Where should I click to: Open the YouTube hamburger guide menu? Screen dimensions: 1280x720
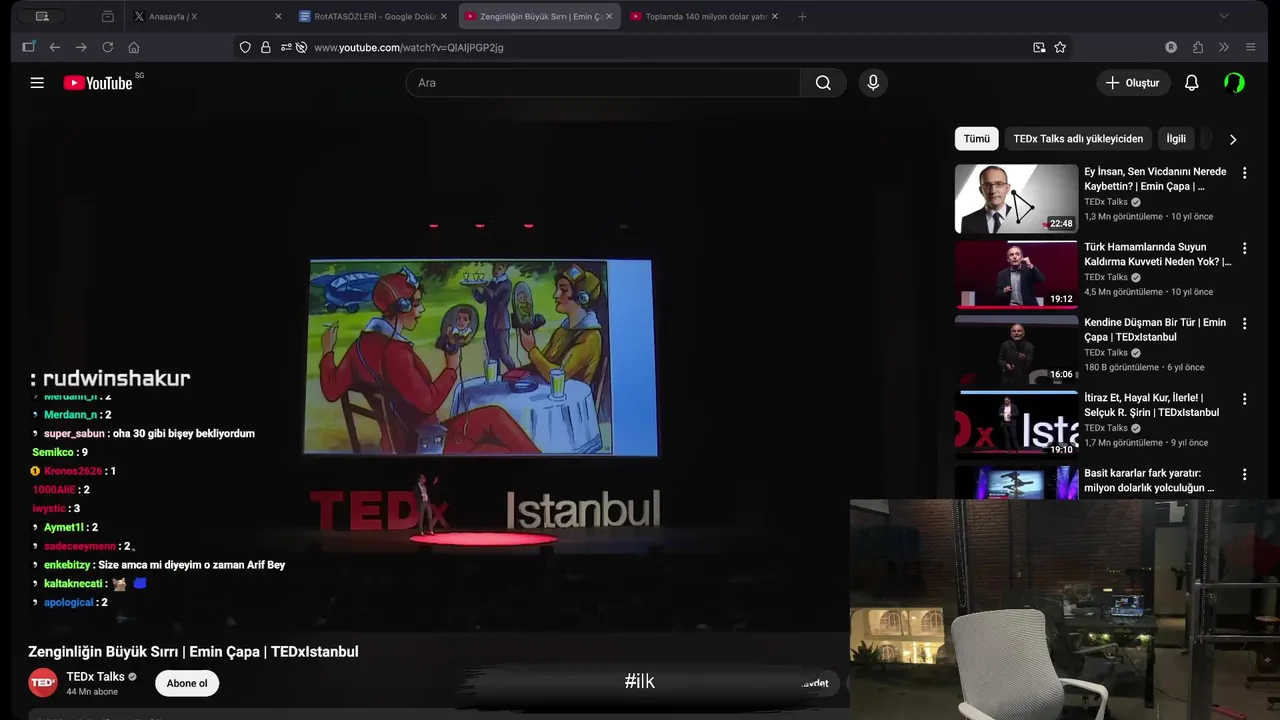(x=37, y=83)
